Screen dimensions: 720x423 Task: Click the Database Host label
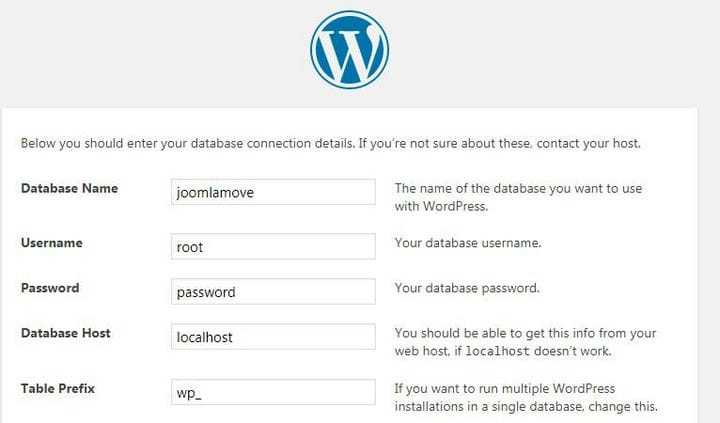point(66,333)
